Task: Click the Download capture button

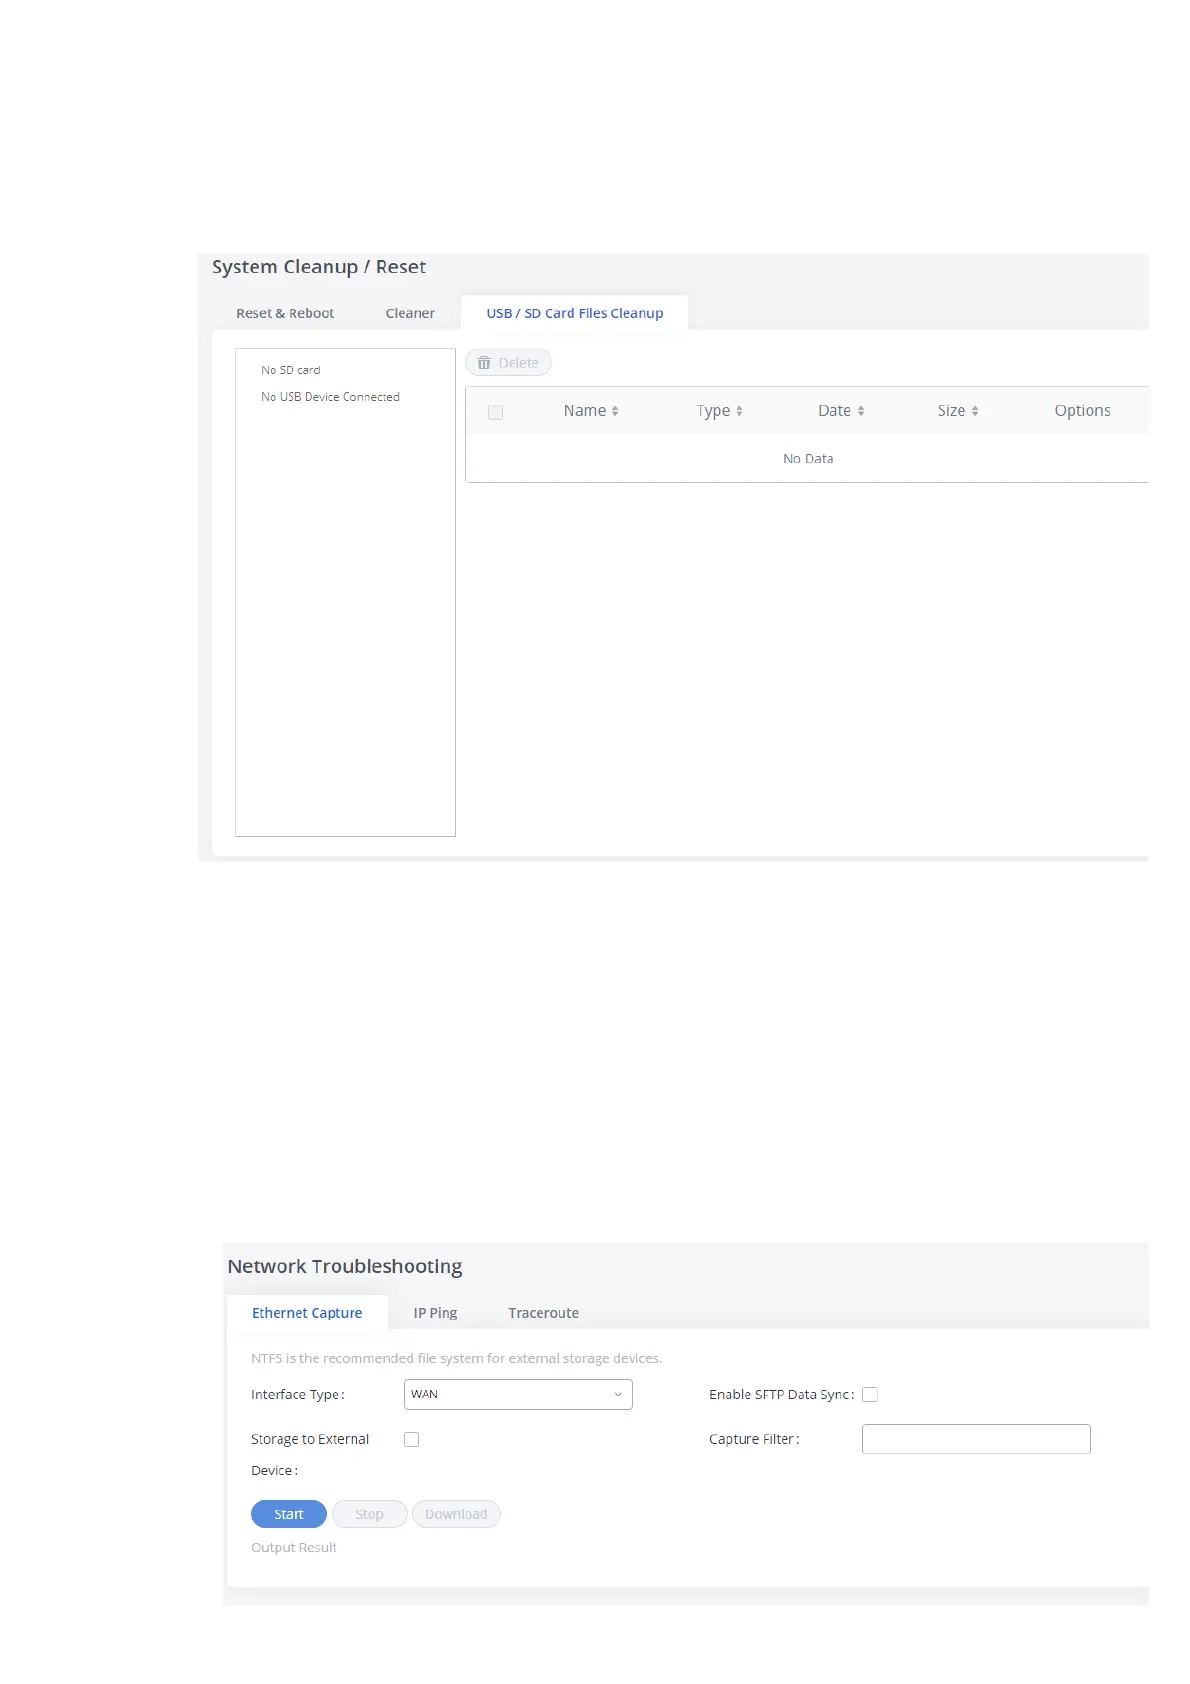Action: pyautogui.click(x=456, y=1514)
